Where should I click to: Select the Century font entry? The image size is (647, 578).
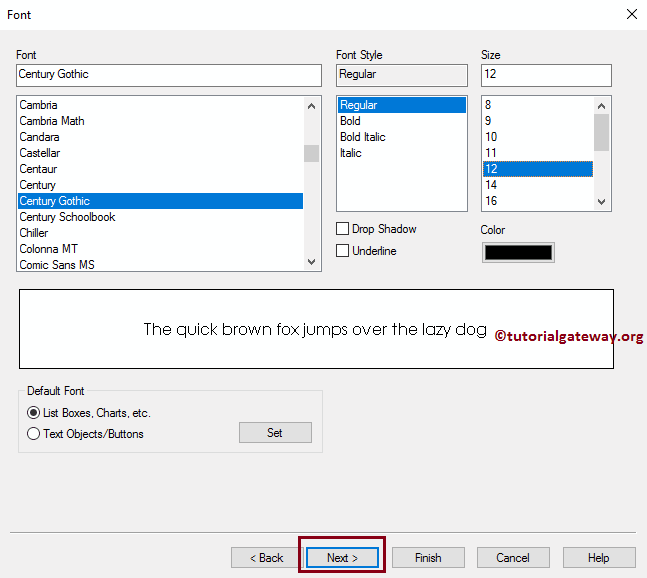(161, 185)
